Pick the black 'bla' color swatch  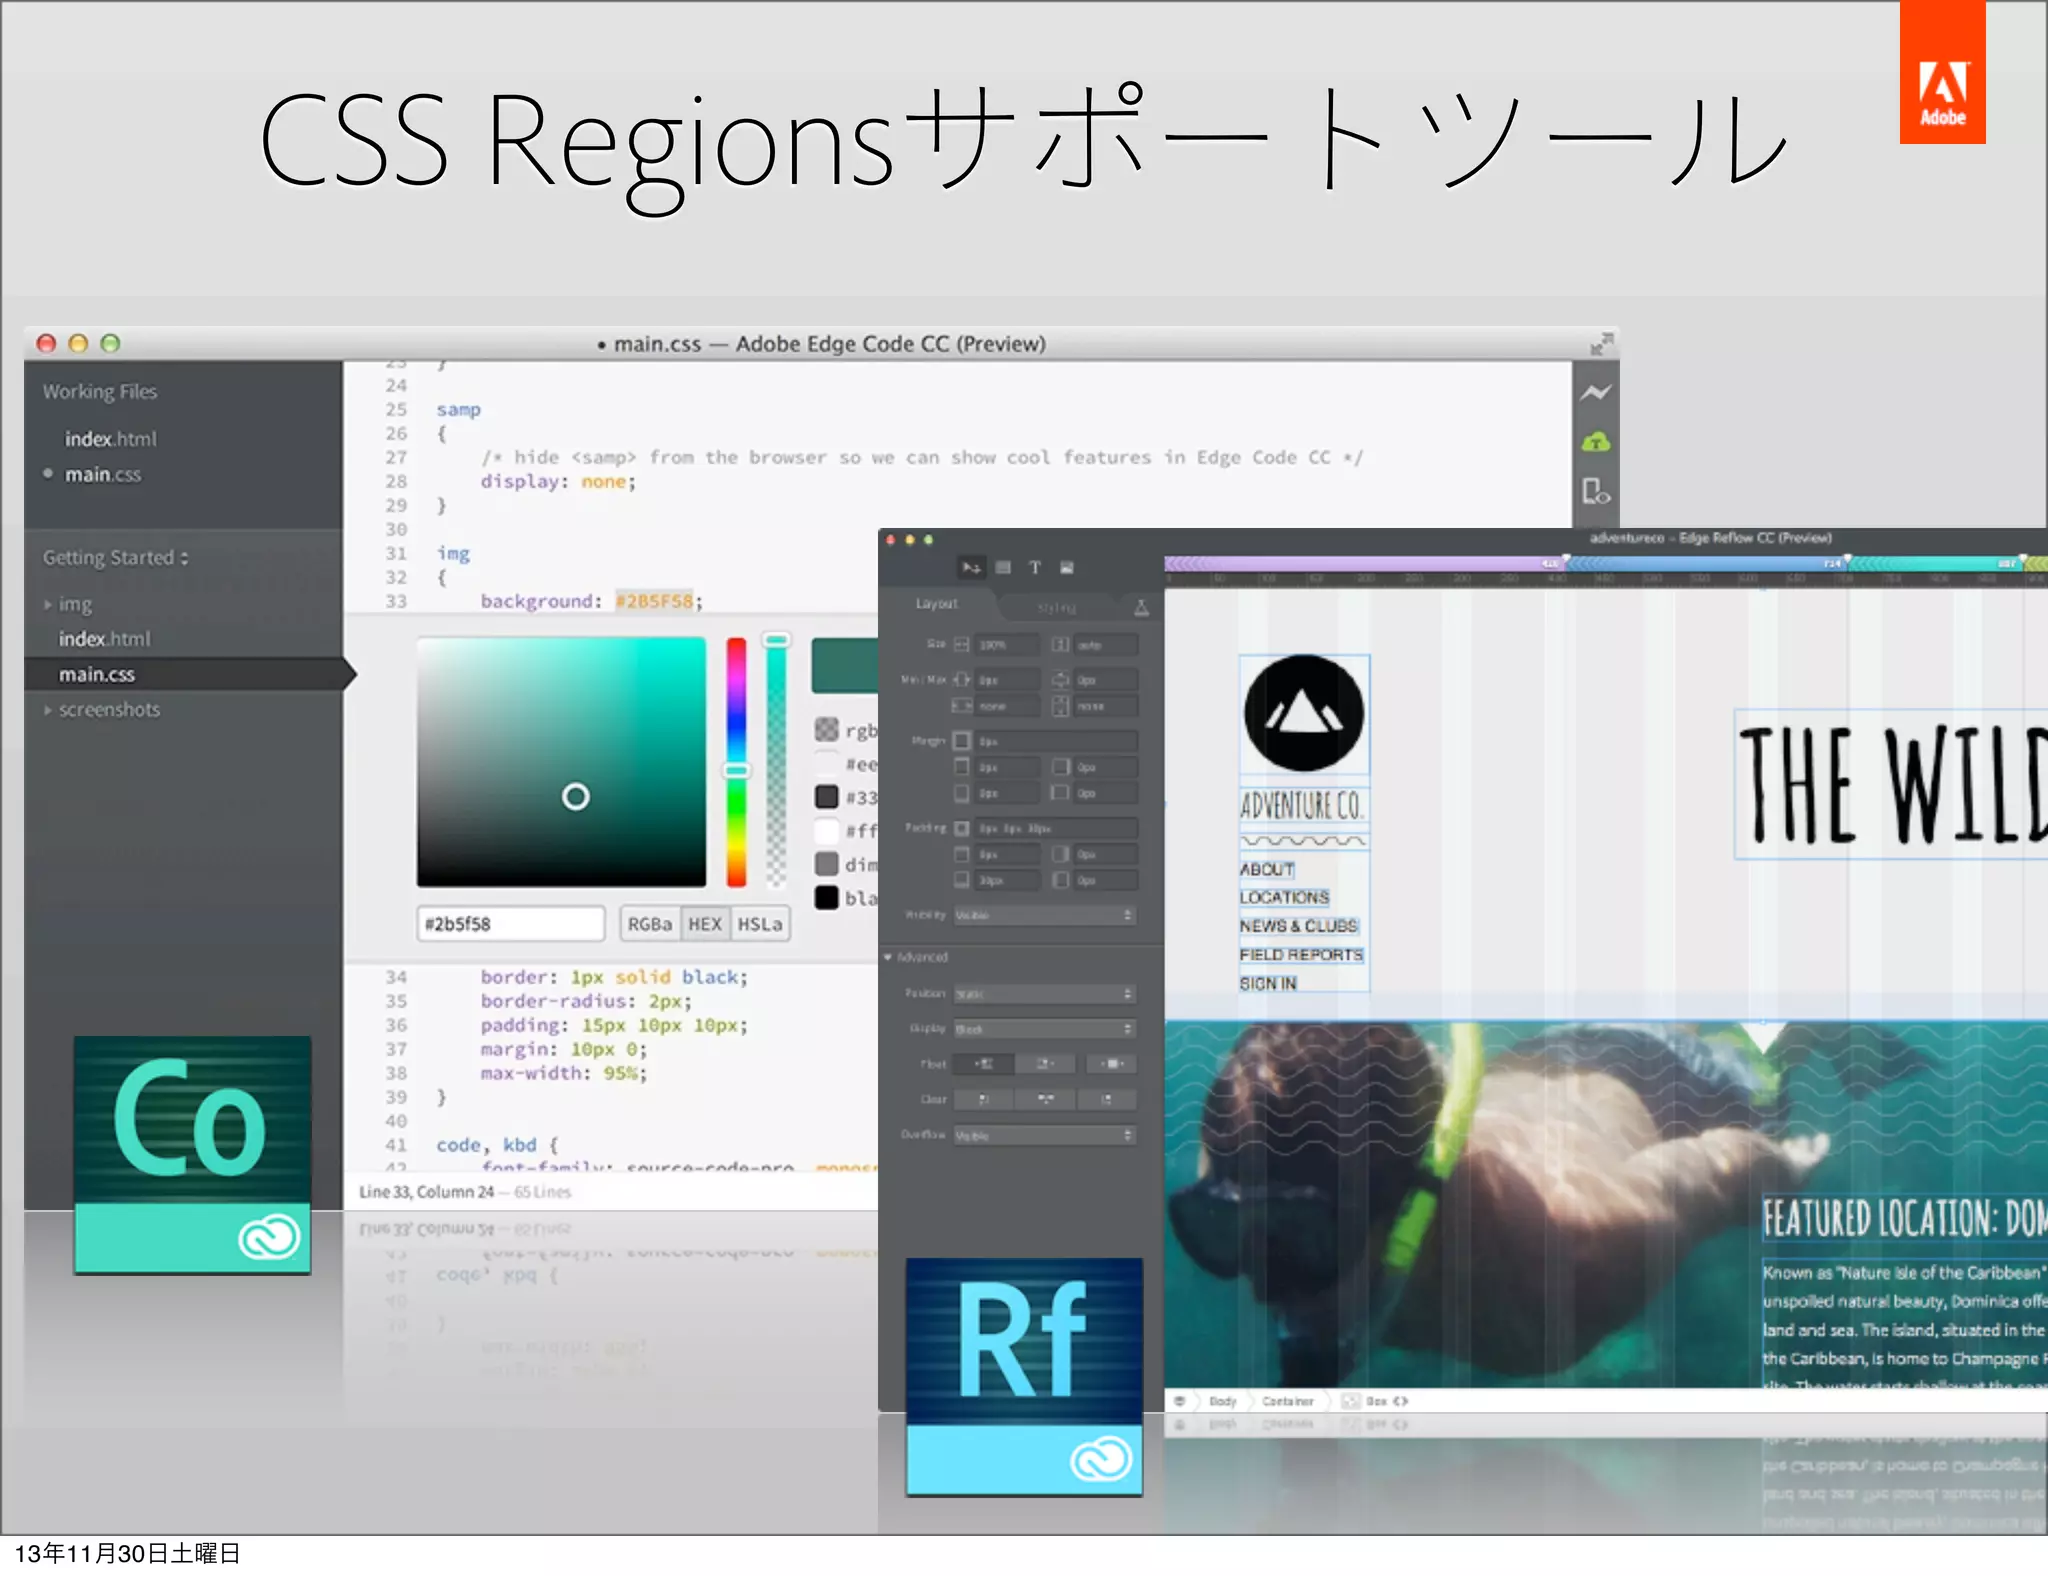click(826, 897)
